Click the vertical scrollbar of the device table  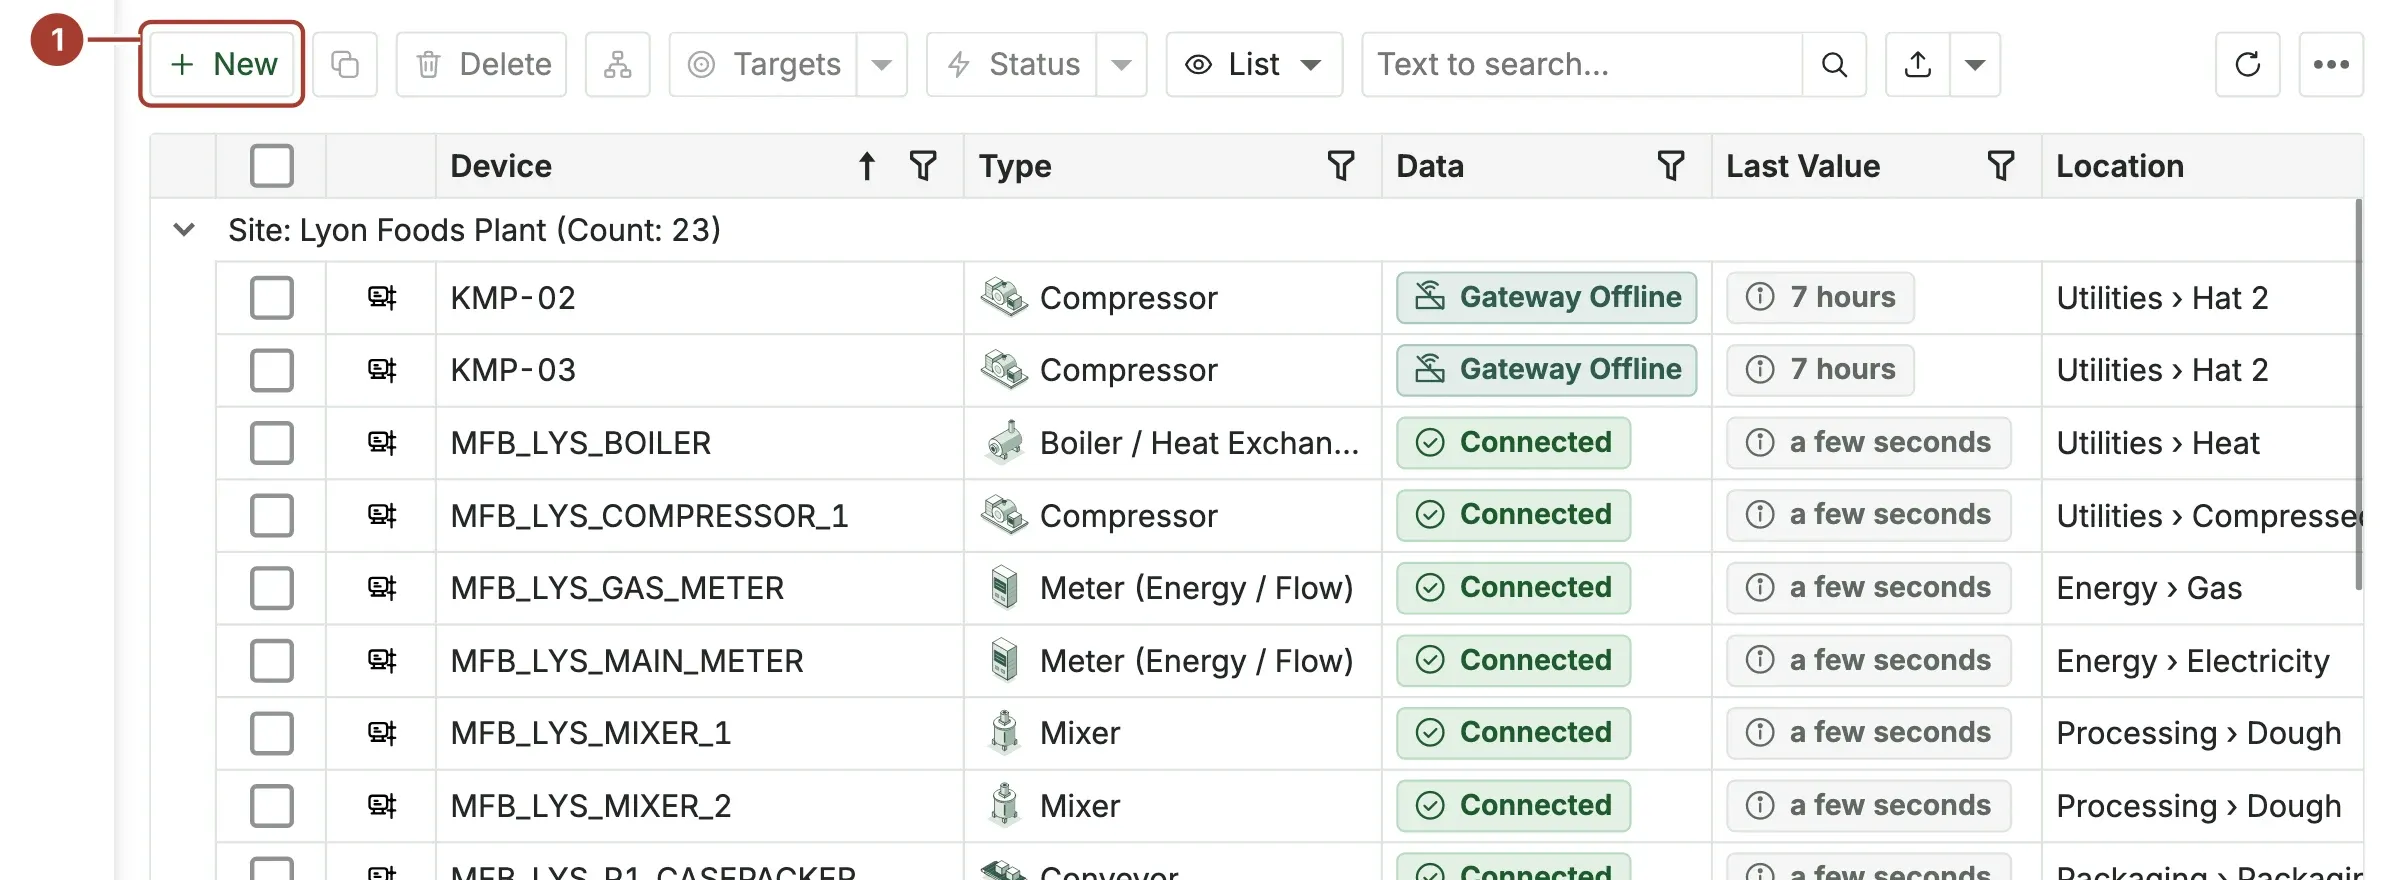[x=2358, y=395]
